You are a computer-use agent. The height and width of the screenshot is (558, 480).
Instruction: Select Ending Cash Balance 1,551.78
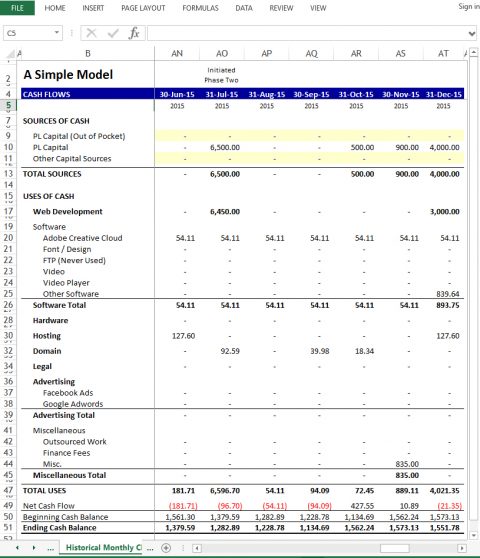444,528
